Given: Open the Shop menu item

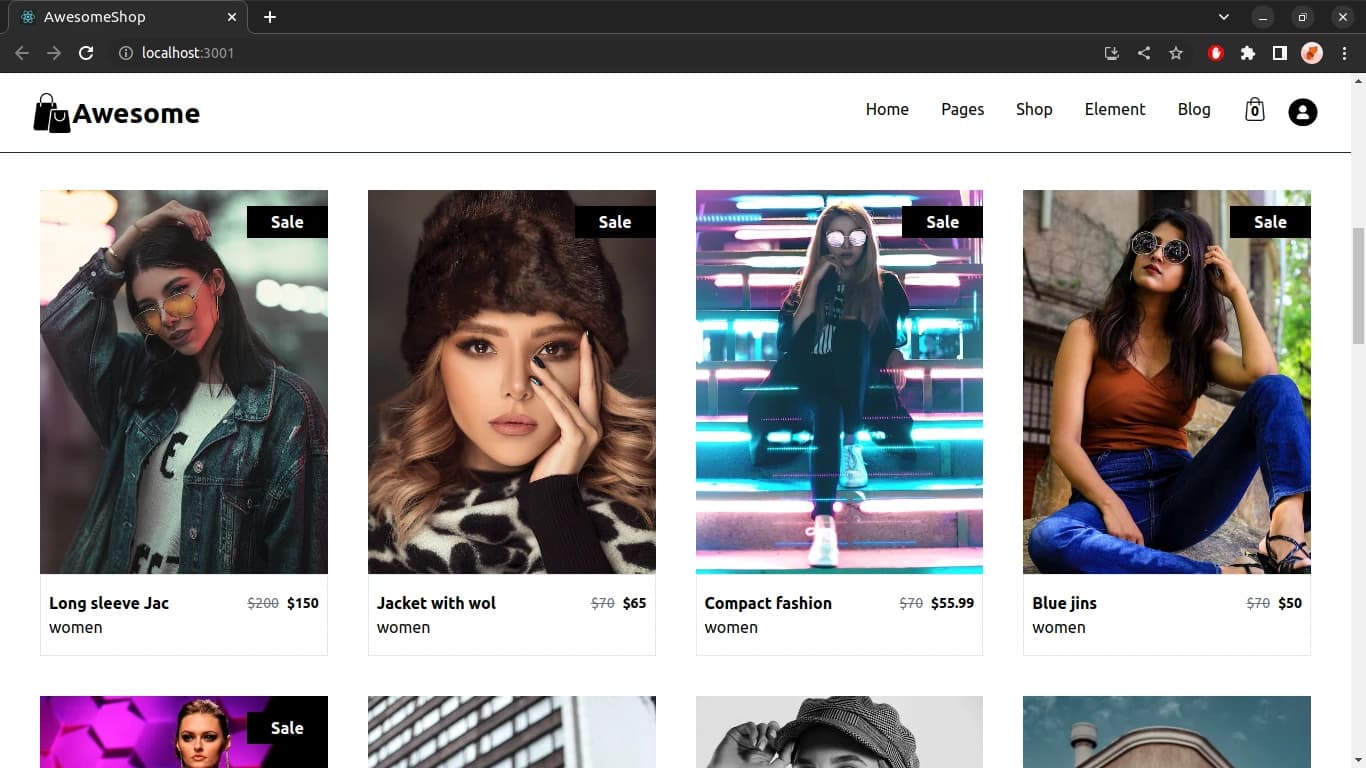Looking at the screenshot, I should coord(1034,109).
